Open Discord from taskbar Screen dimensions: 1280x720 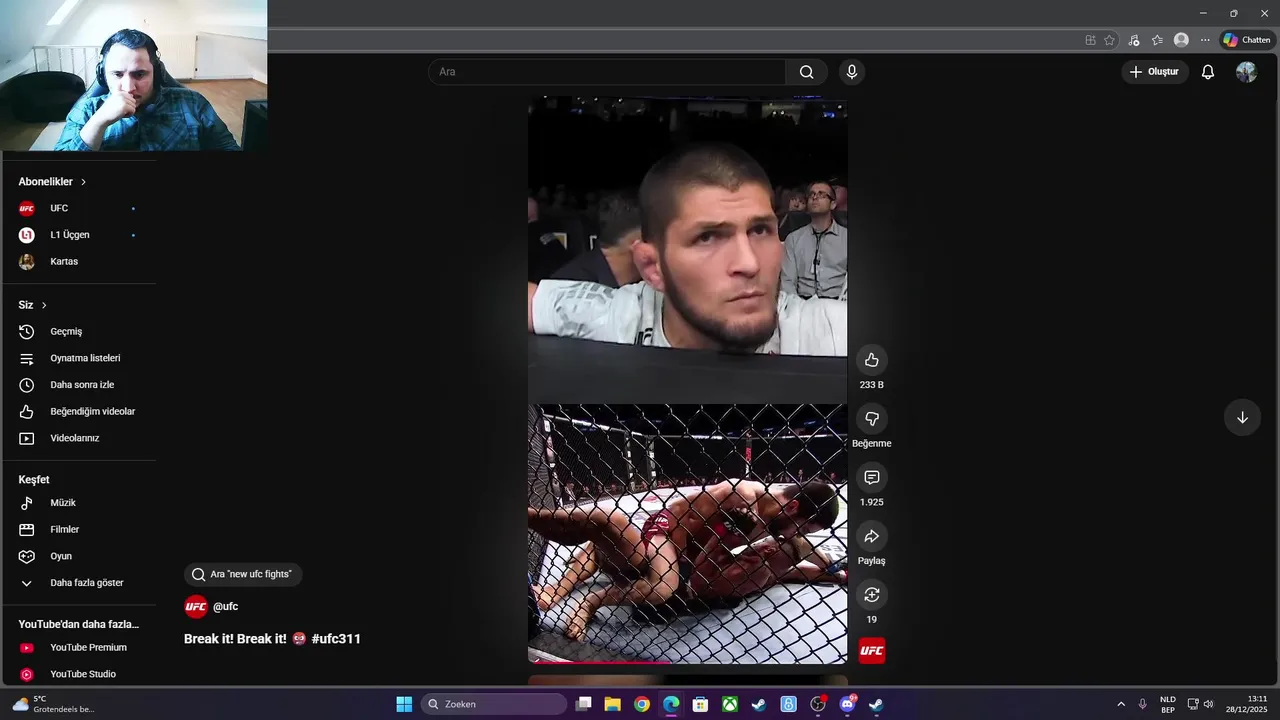coord(848,704)
